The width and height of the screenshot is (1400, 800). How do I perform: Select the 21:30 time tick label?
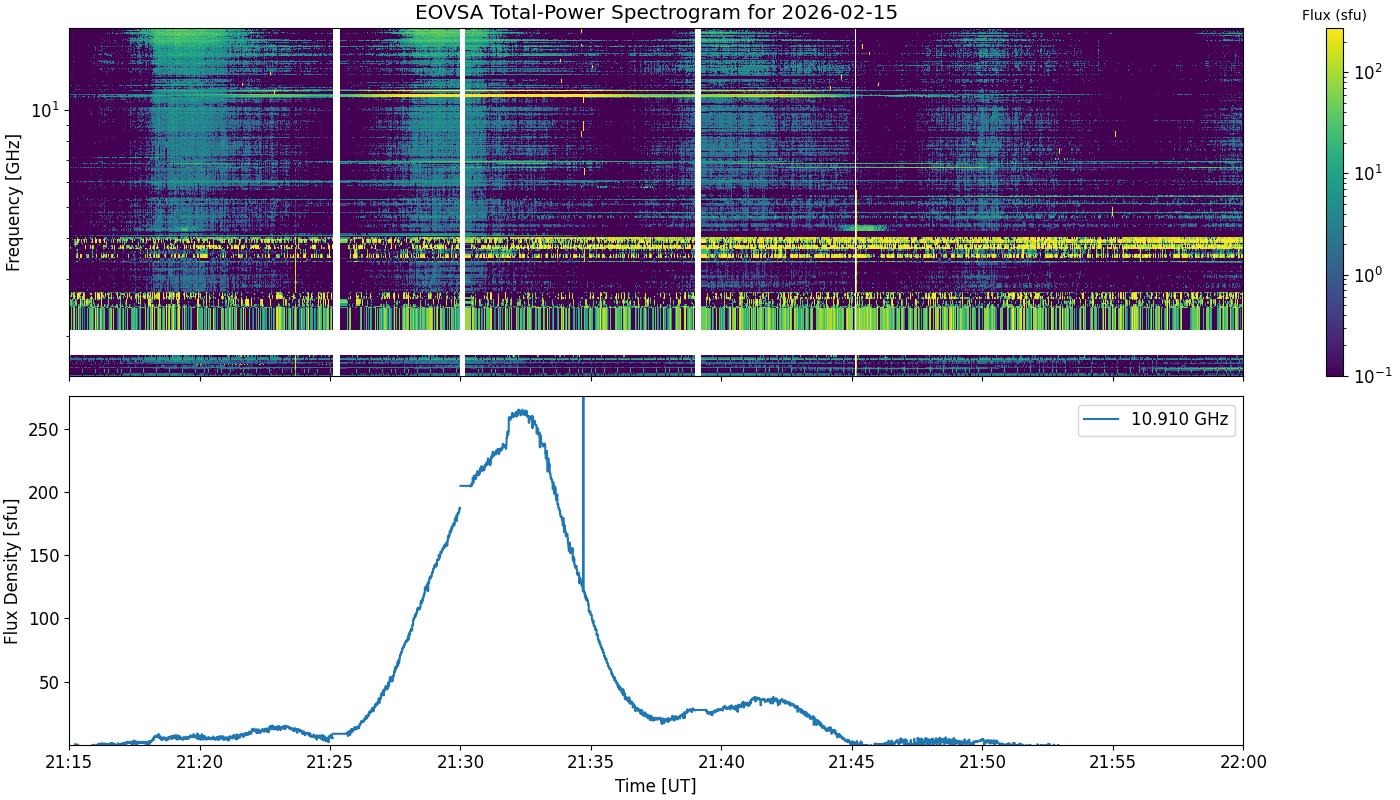(460, 762)
